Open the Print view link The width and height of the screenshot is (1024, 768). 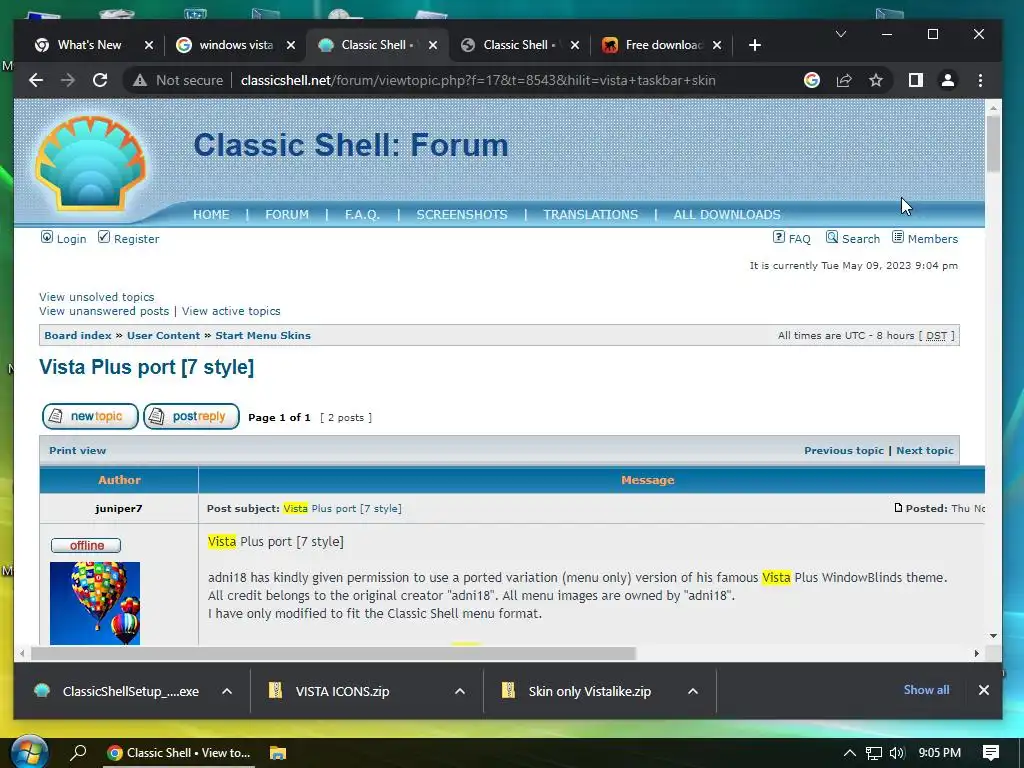77,451
